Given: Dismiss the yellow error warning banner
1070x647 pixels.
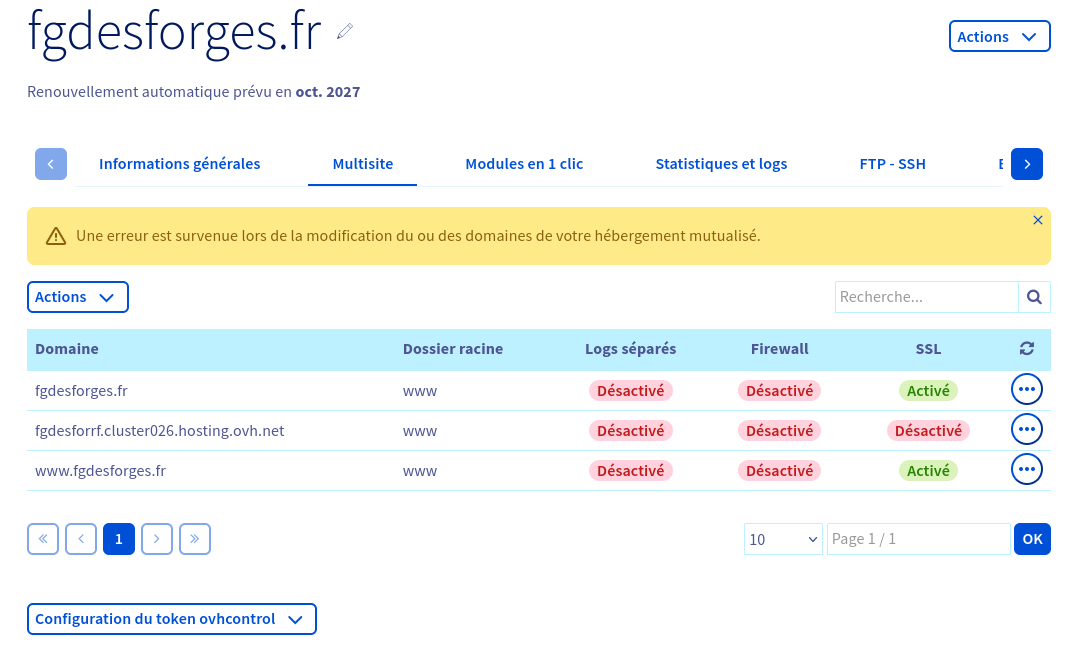Looking at the screenshot, I should pyautogui.click(x=1037, y=220).
